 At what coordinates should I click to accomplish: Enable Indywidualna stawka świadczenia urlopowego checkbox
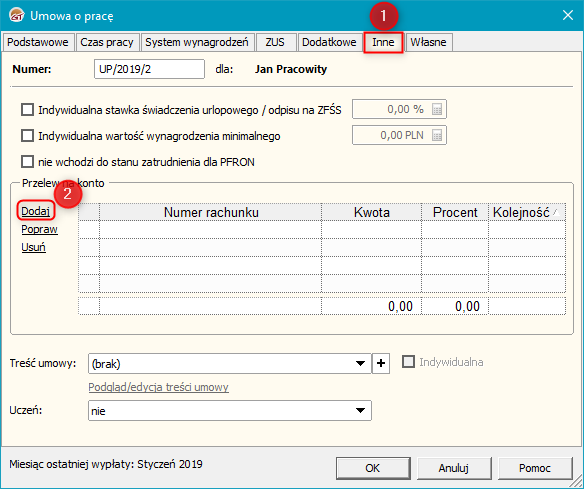[27, 110]
